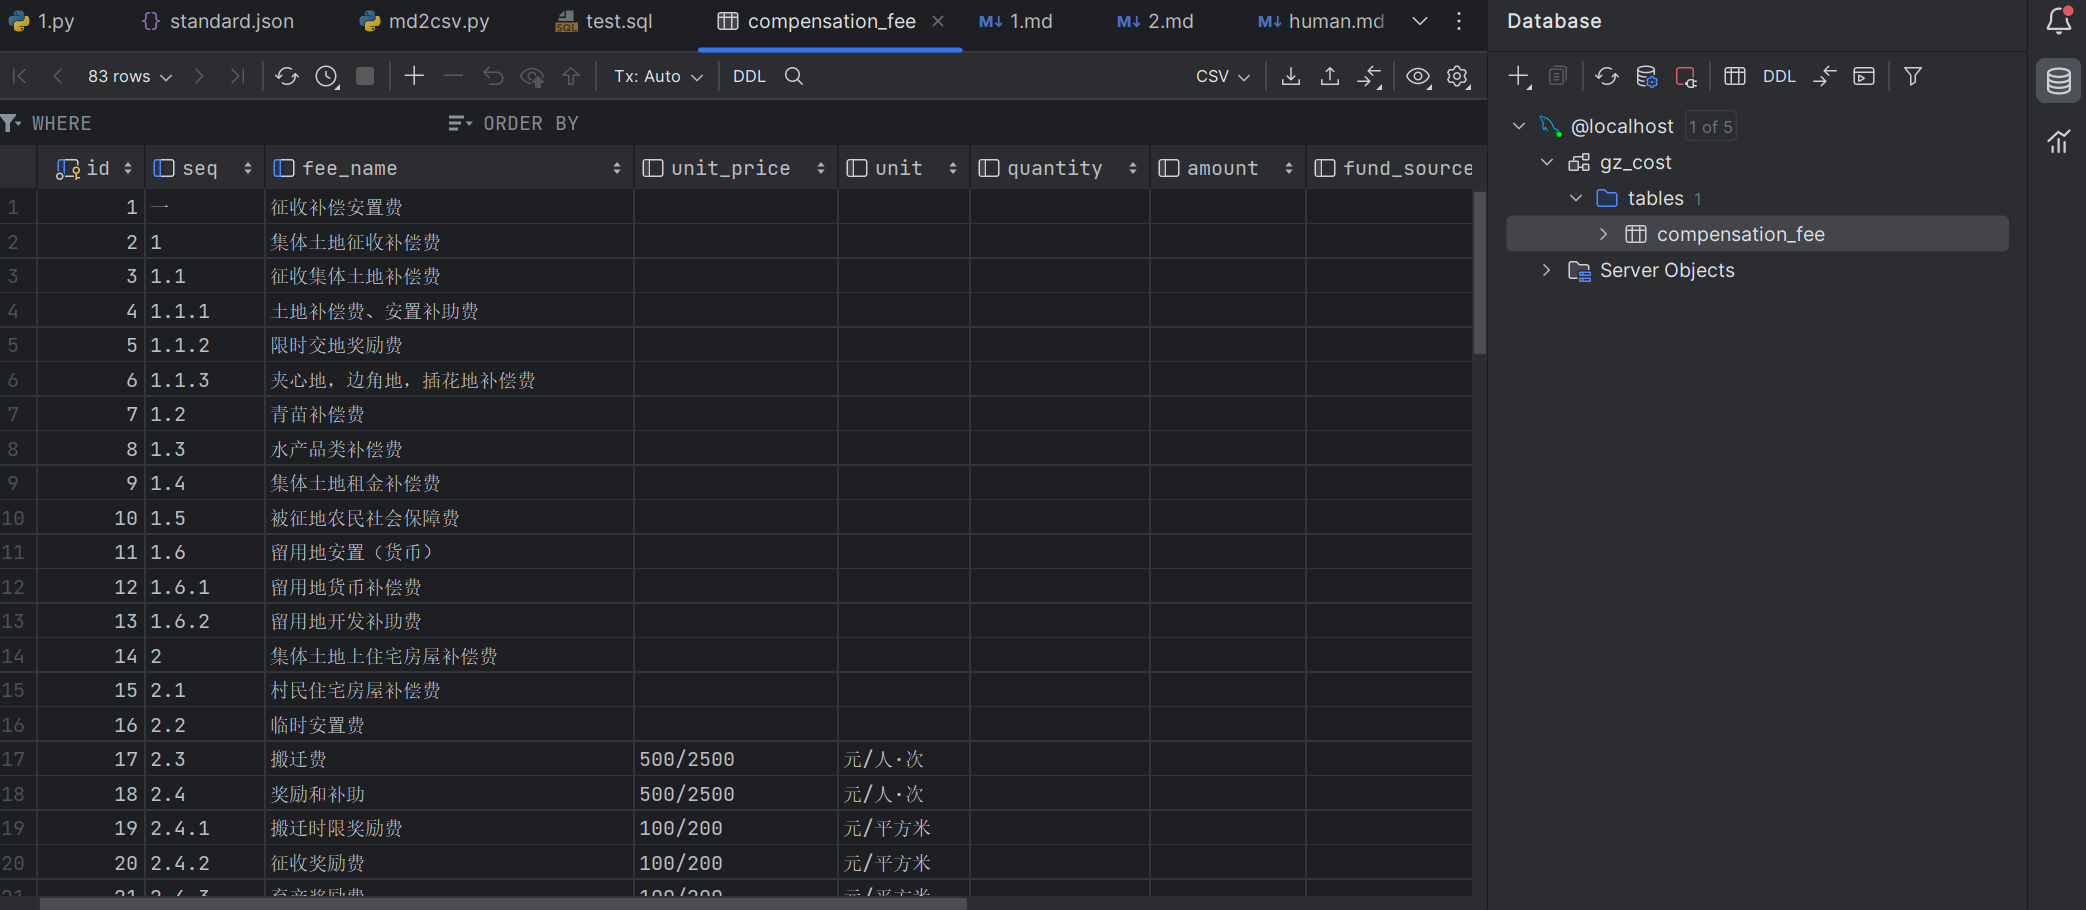Go to previous page of rows
This screenshot has height=910, width=2086.
point(58,76)
